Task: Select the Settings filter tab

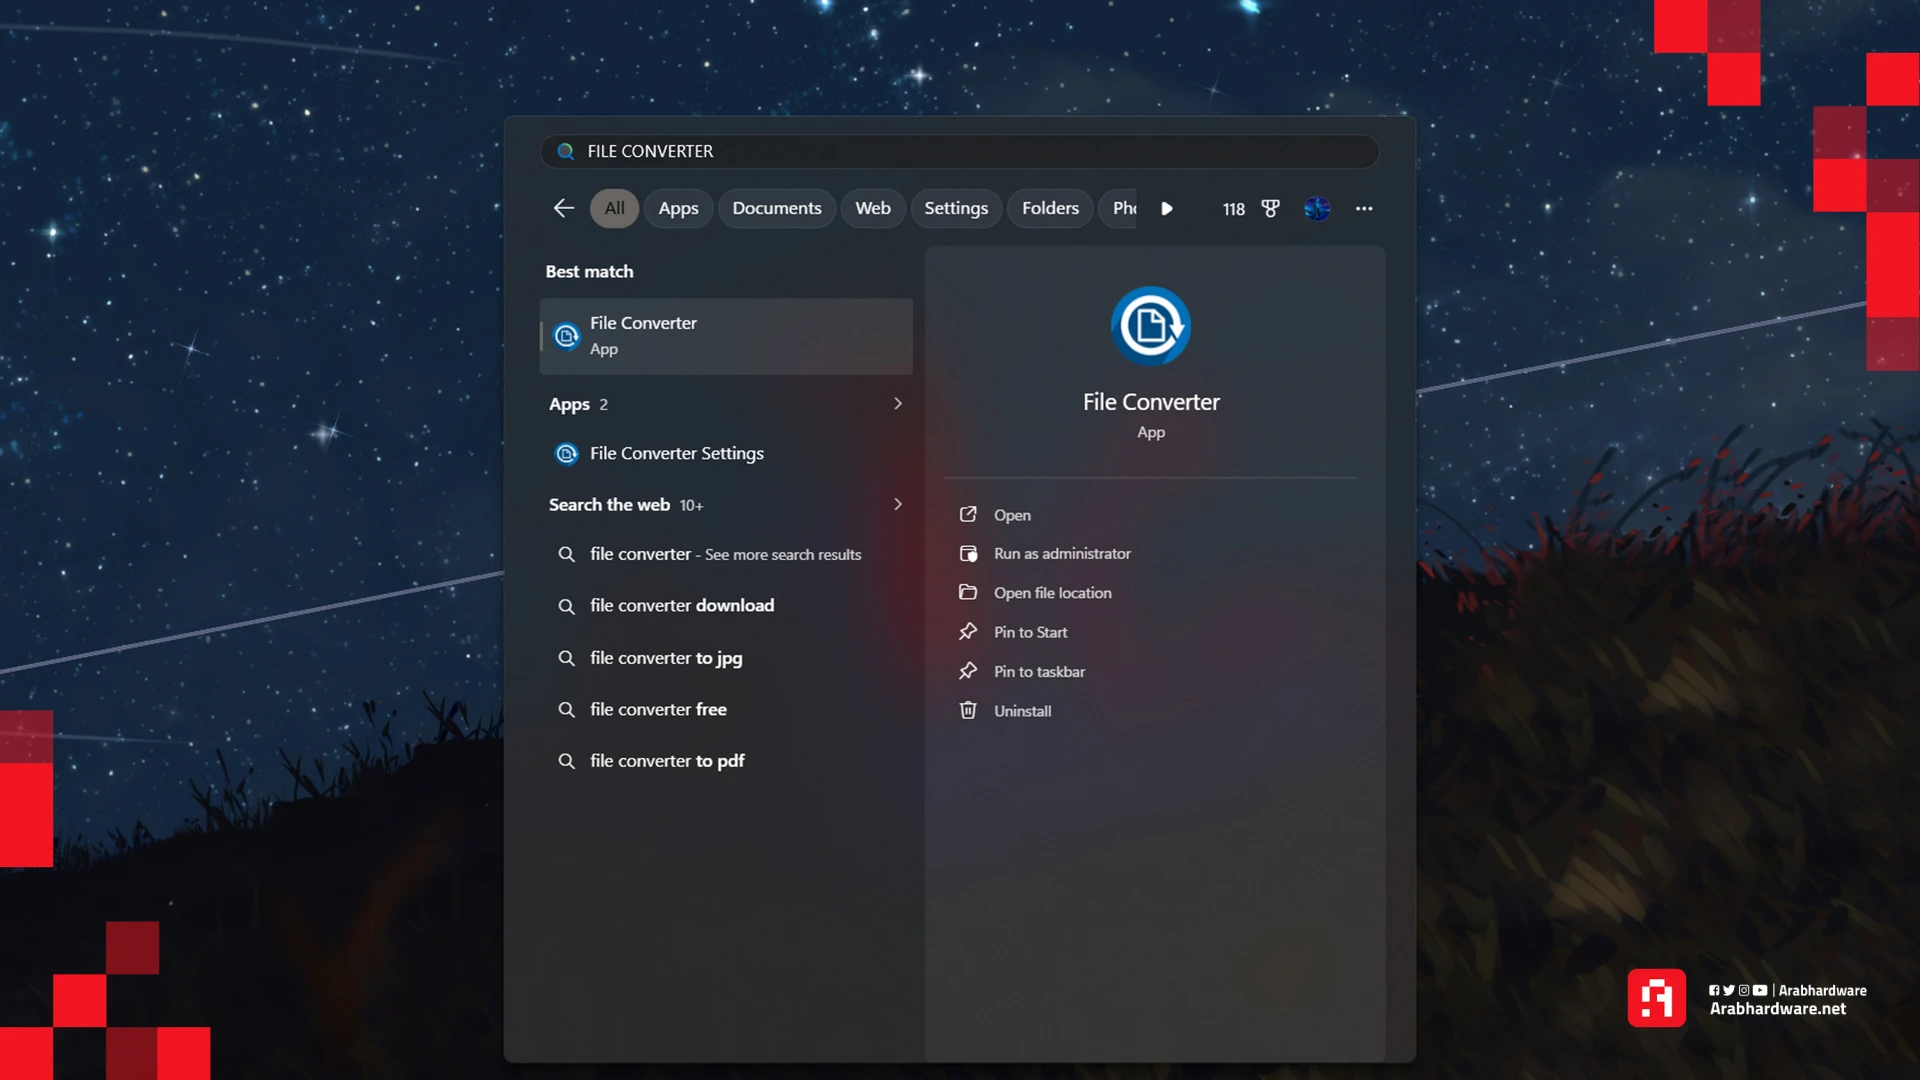Action: pos(955,208)
